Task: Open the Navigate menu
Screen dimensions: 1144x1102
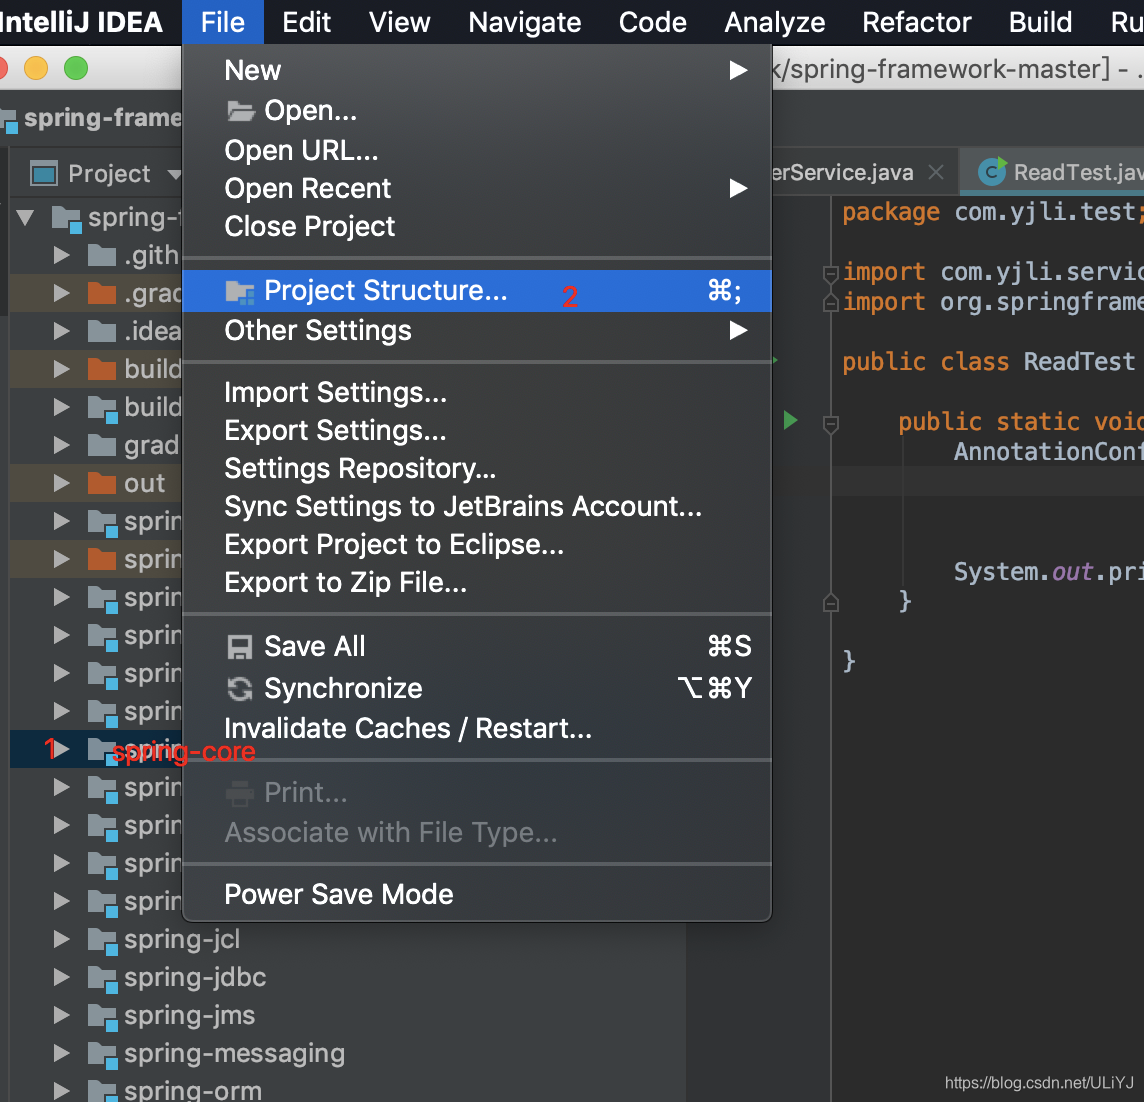Action: (524, 22)
